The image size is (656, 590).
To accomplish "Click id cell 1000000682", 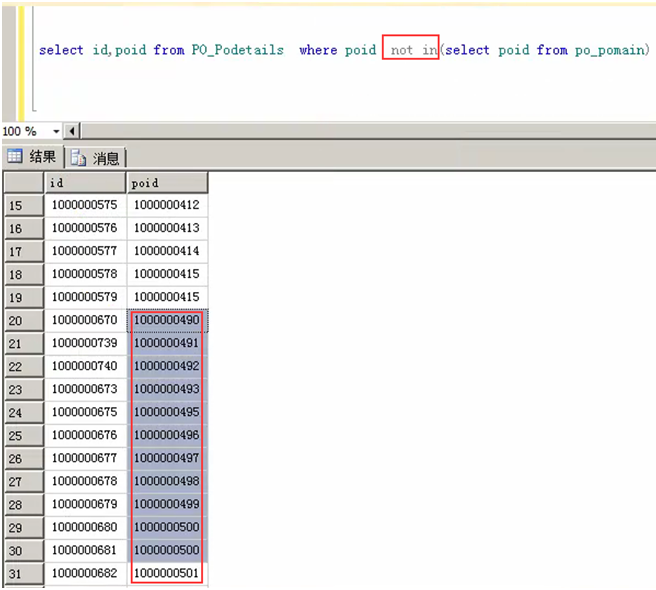I will (85, 573).
